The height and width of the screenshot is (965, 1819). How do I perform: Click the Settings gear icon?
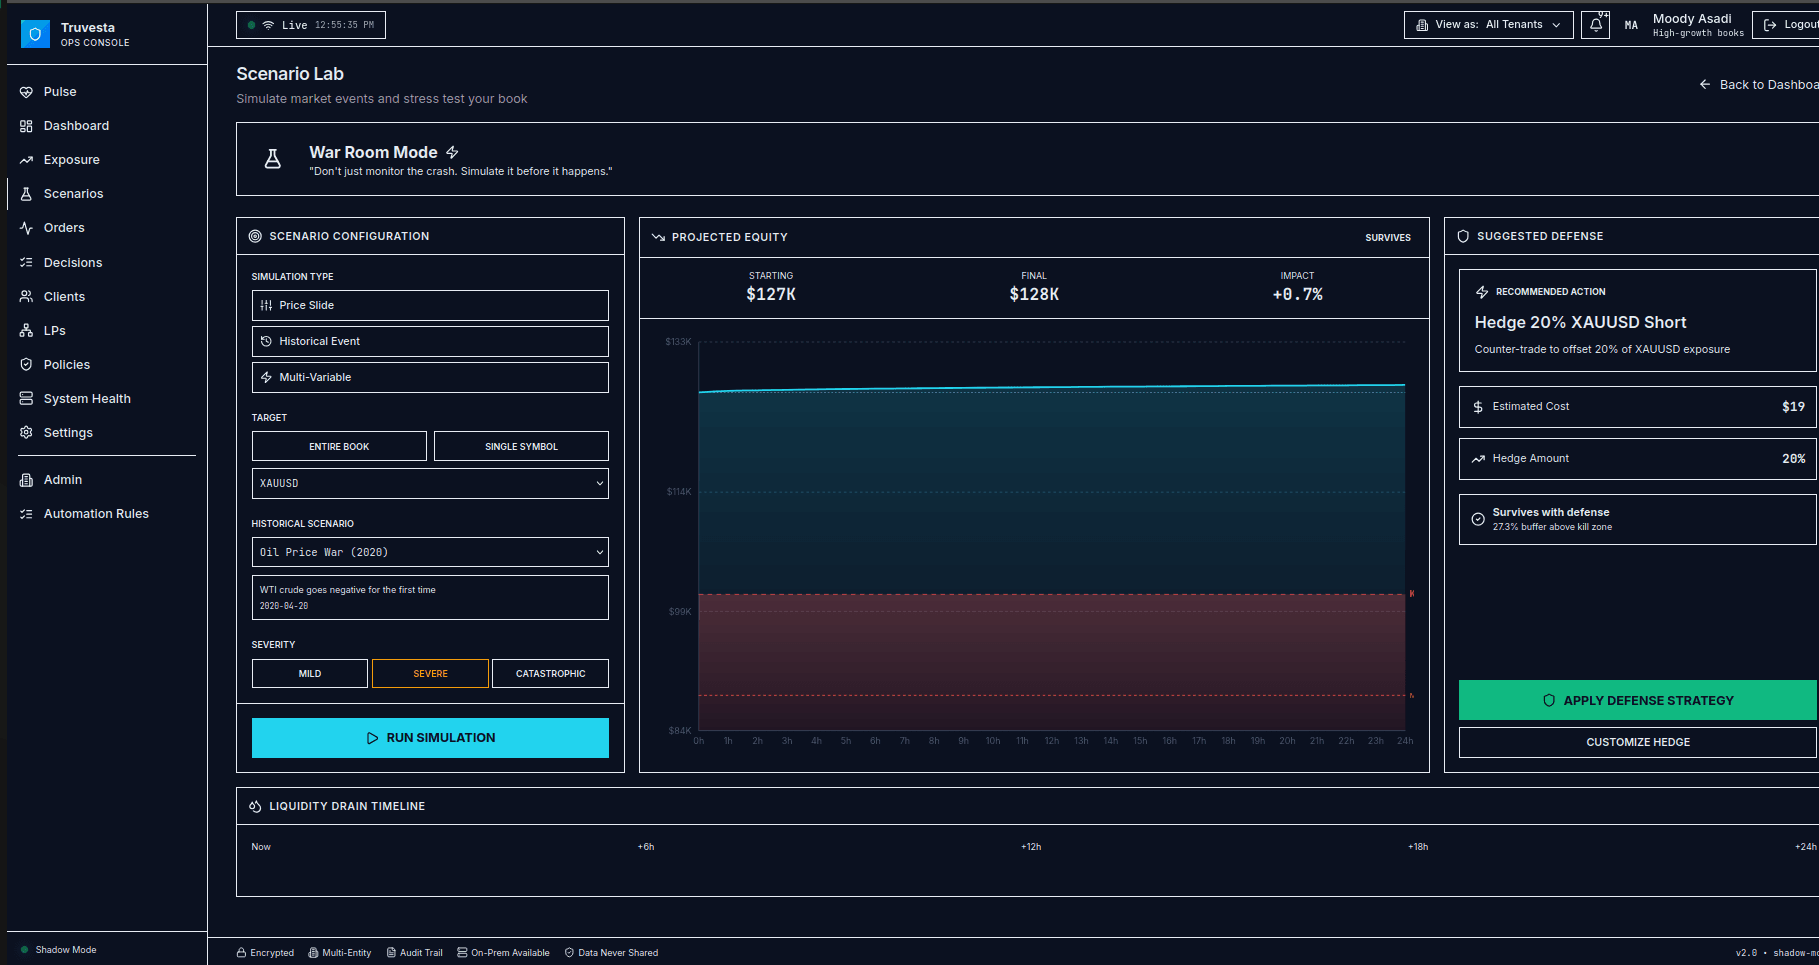point(26,433)
